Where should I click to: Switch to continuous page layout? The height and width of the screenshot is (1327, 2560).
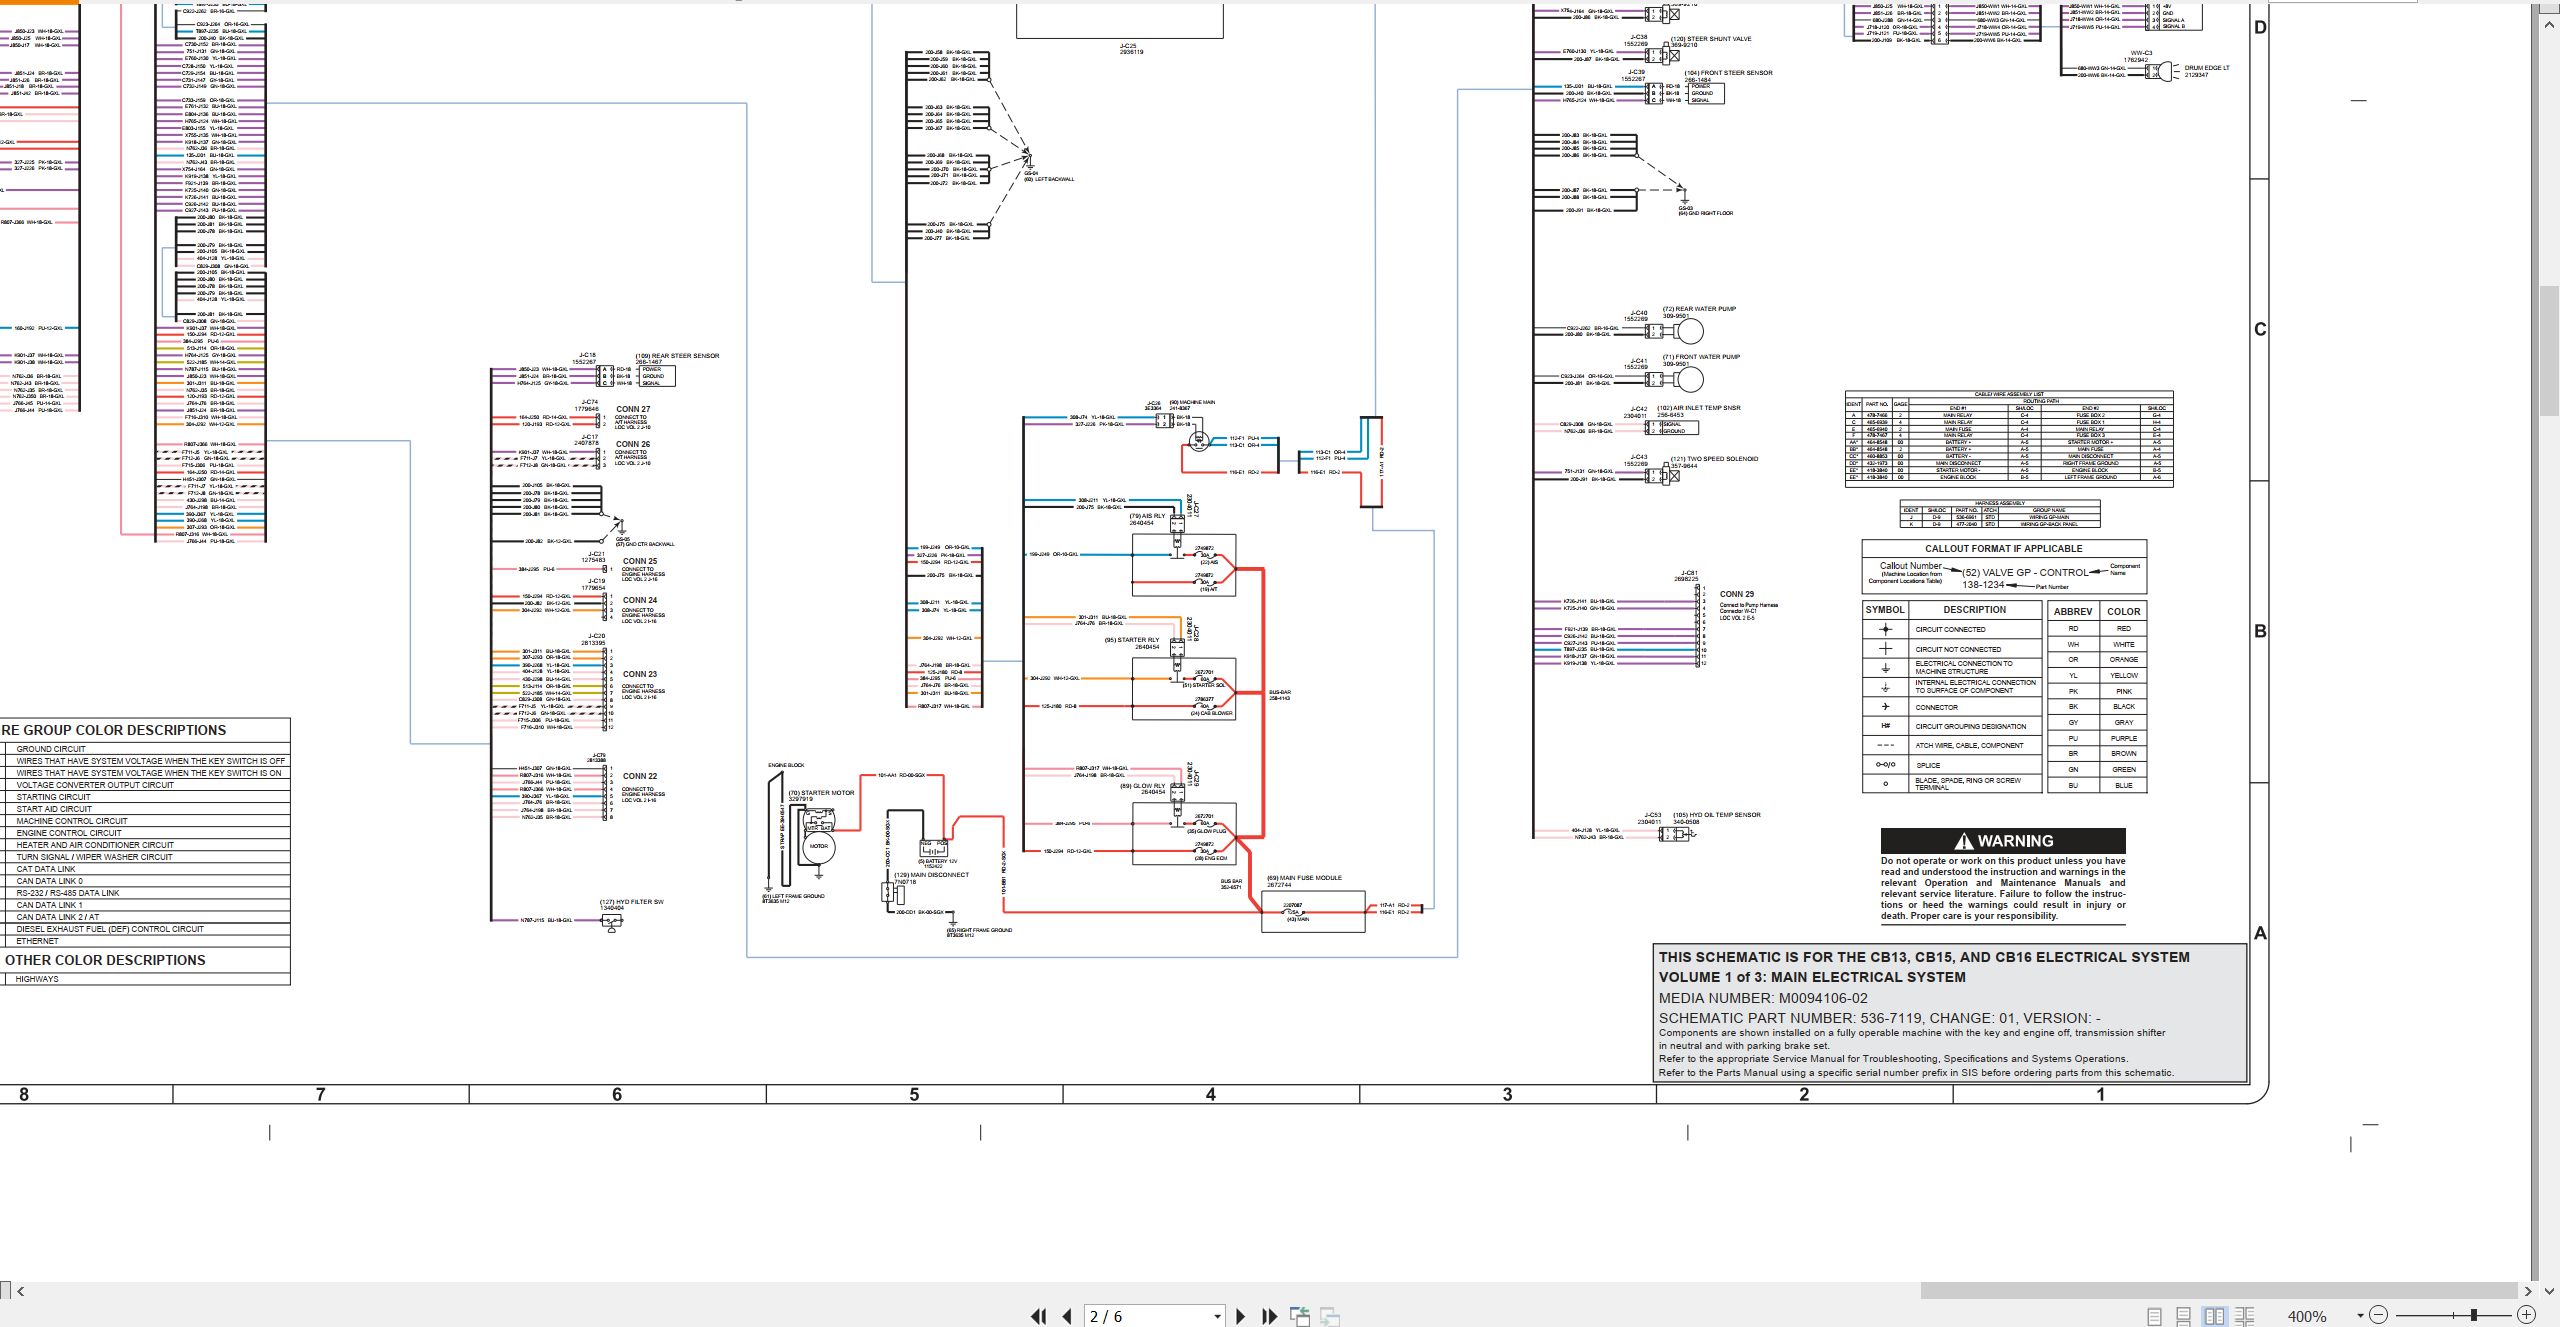2184,1316
